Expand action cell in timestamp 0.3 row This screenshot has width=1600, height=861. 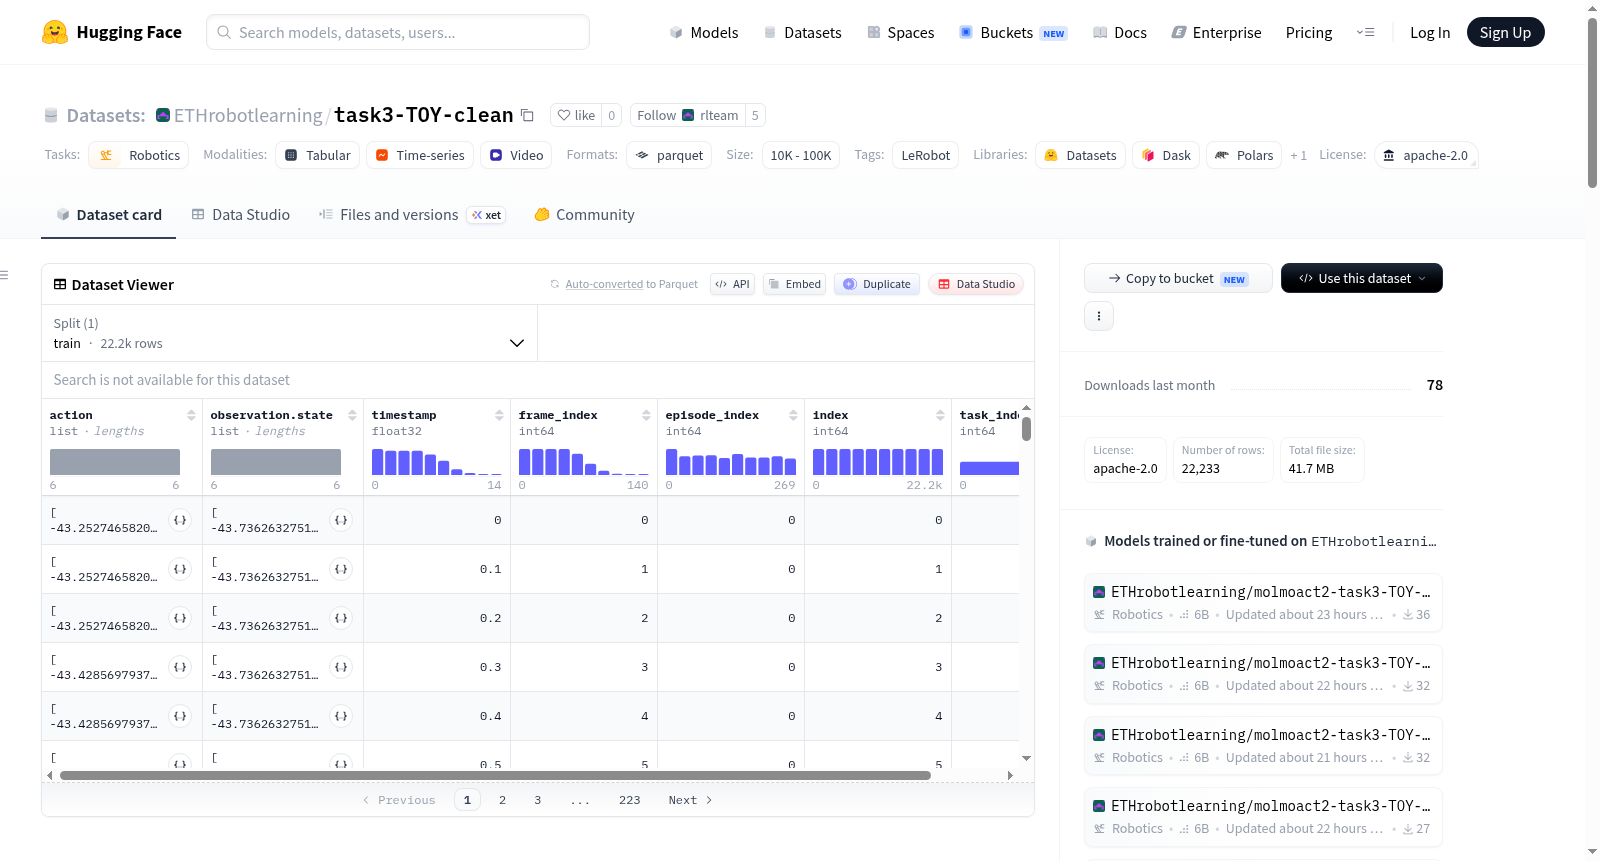click(180, 667)
